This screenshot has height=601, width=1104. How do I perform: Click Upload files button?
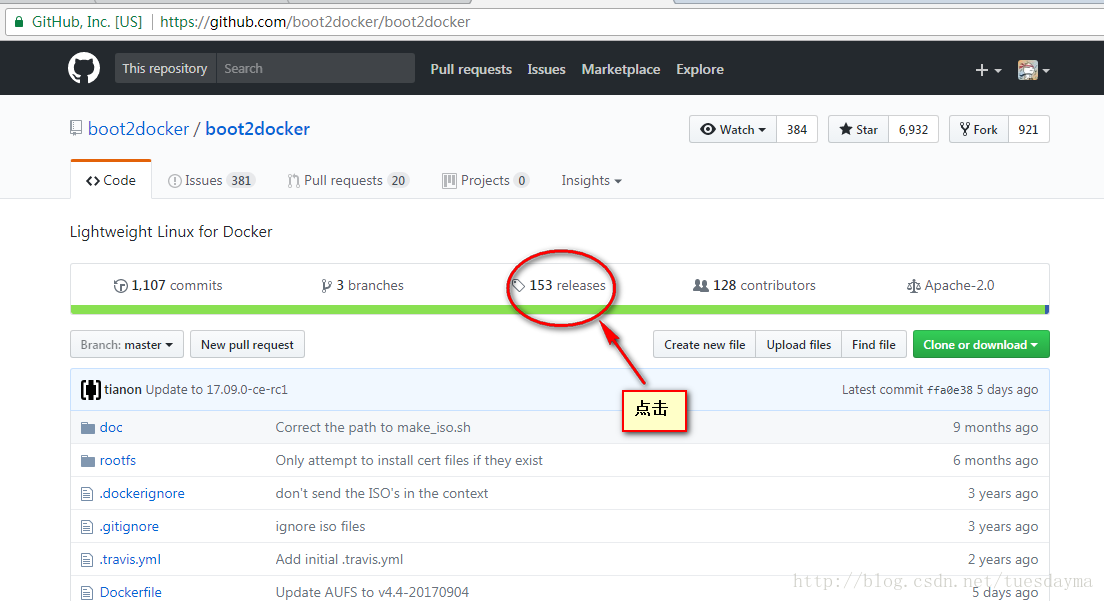pos(798,344)
